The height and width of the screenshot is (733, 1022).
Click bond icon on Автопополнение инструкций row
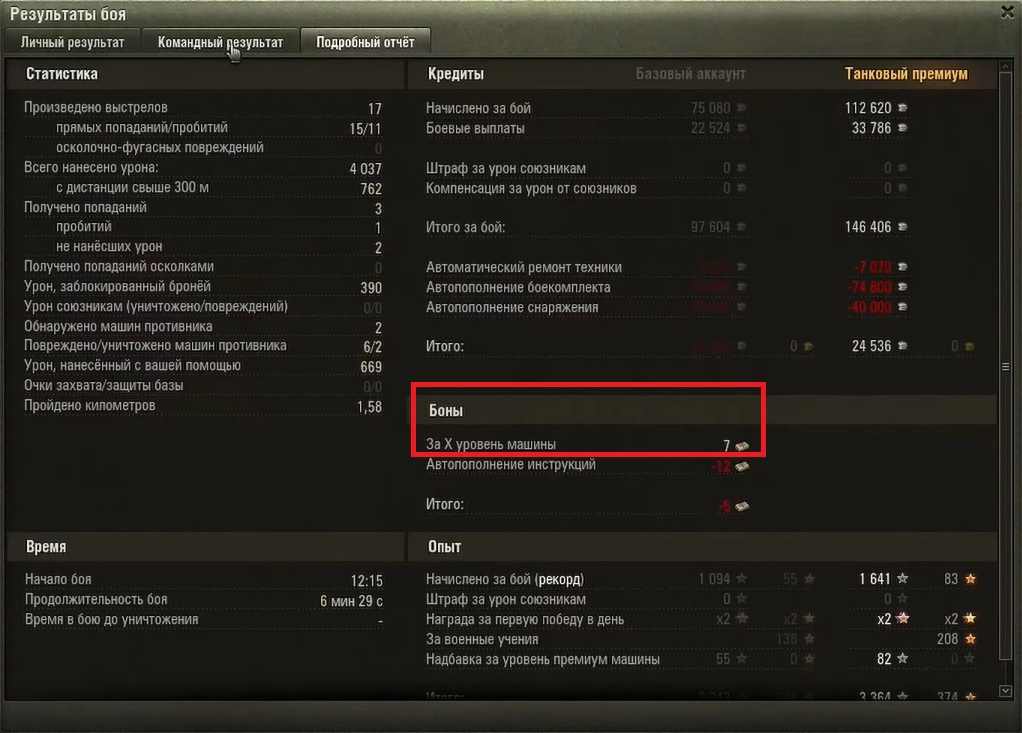(x=742, y=467)
